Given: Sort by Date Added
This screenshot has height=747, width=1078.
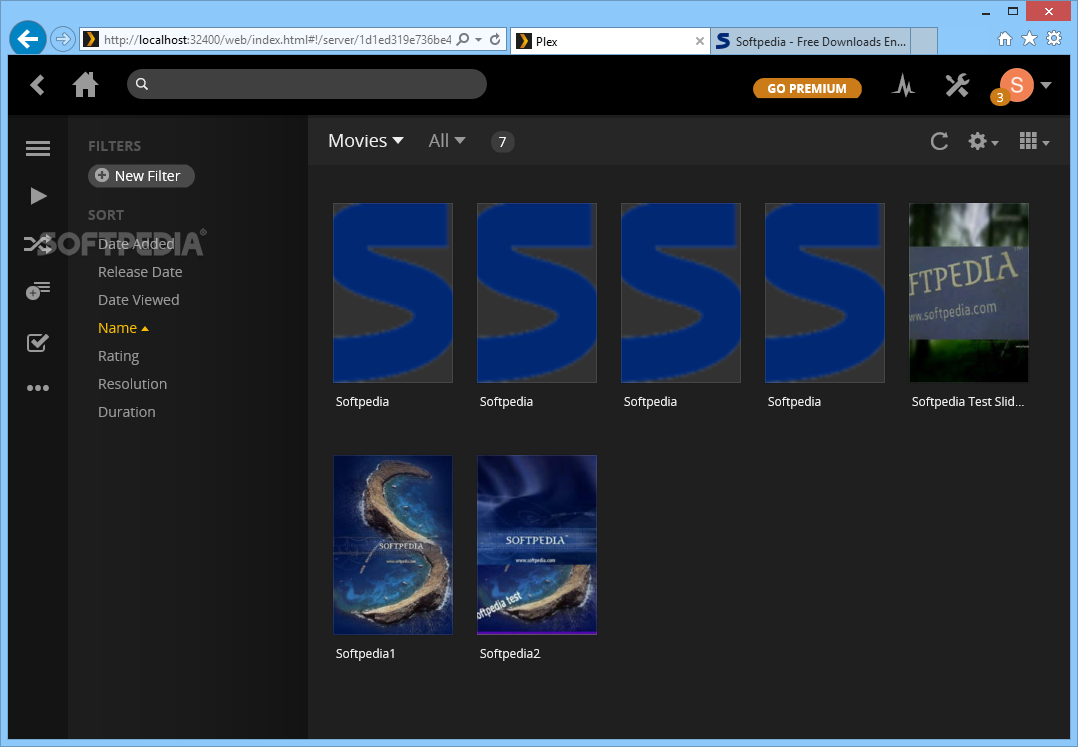Looking at the screenshot, I should (x=136, y=244).
